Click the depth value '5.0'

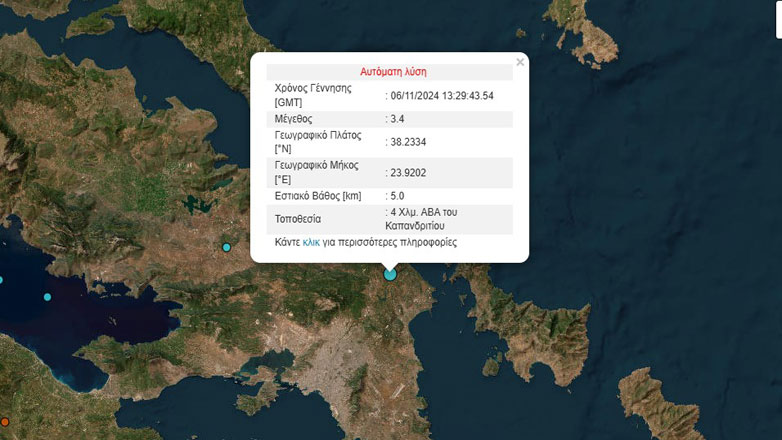pyautogui.click(x=397, y=196)
